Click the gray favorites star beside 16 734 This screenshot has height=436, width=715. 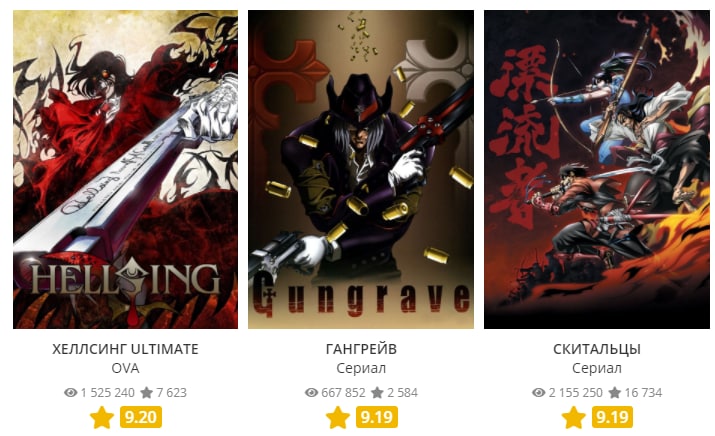pyautogui.click(x=615, y=392)
